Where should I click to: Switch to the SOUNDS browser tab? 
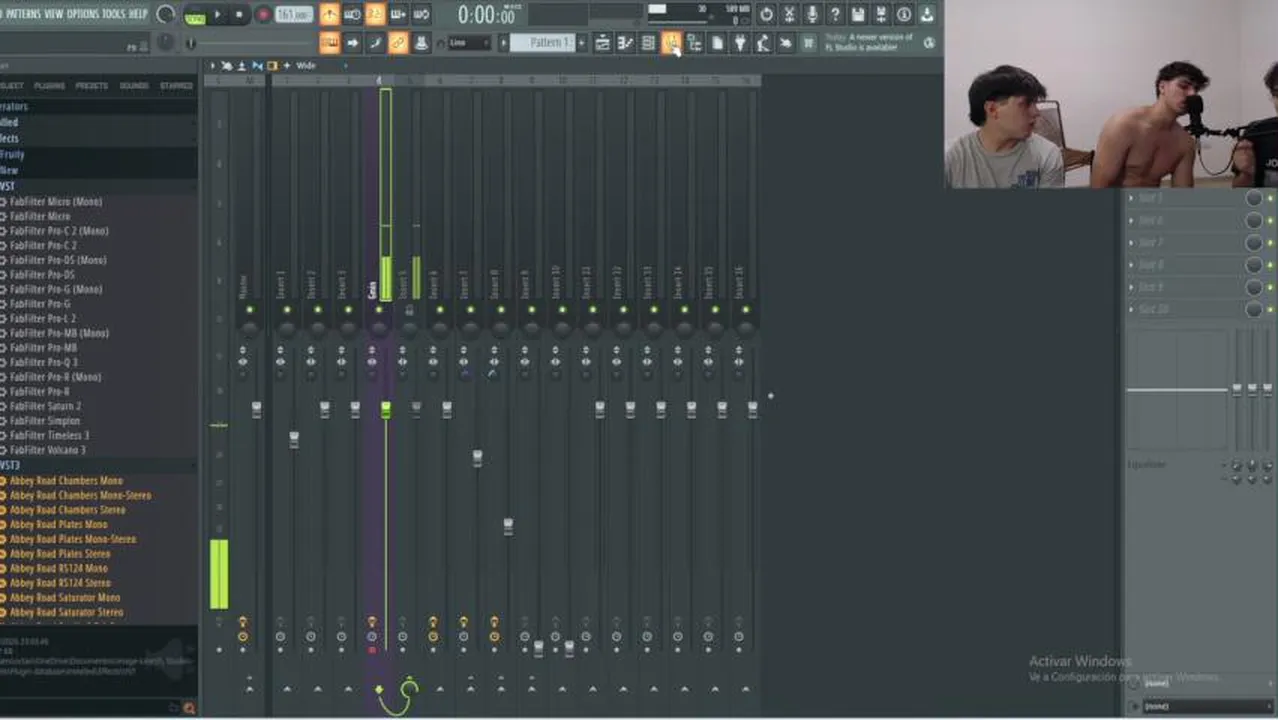134,86
